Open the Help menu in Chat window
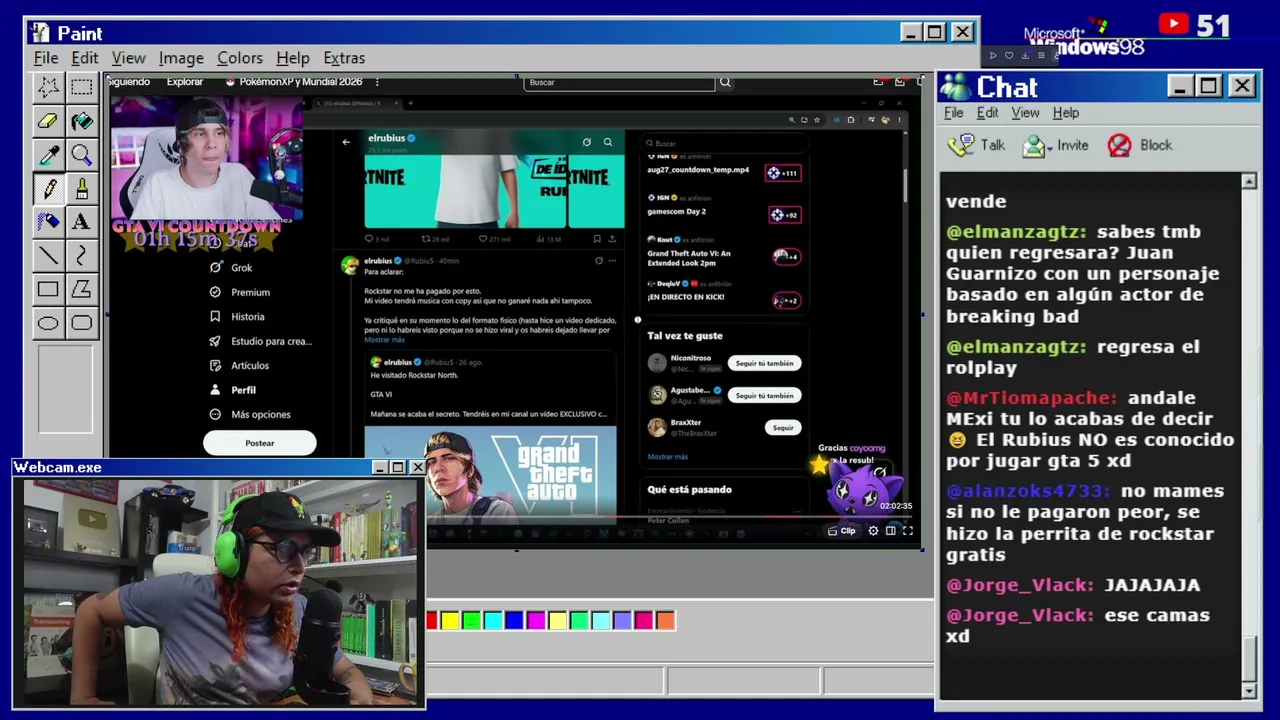The image size is (1280, 720). (x=1065, y=113)
